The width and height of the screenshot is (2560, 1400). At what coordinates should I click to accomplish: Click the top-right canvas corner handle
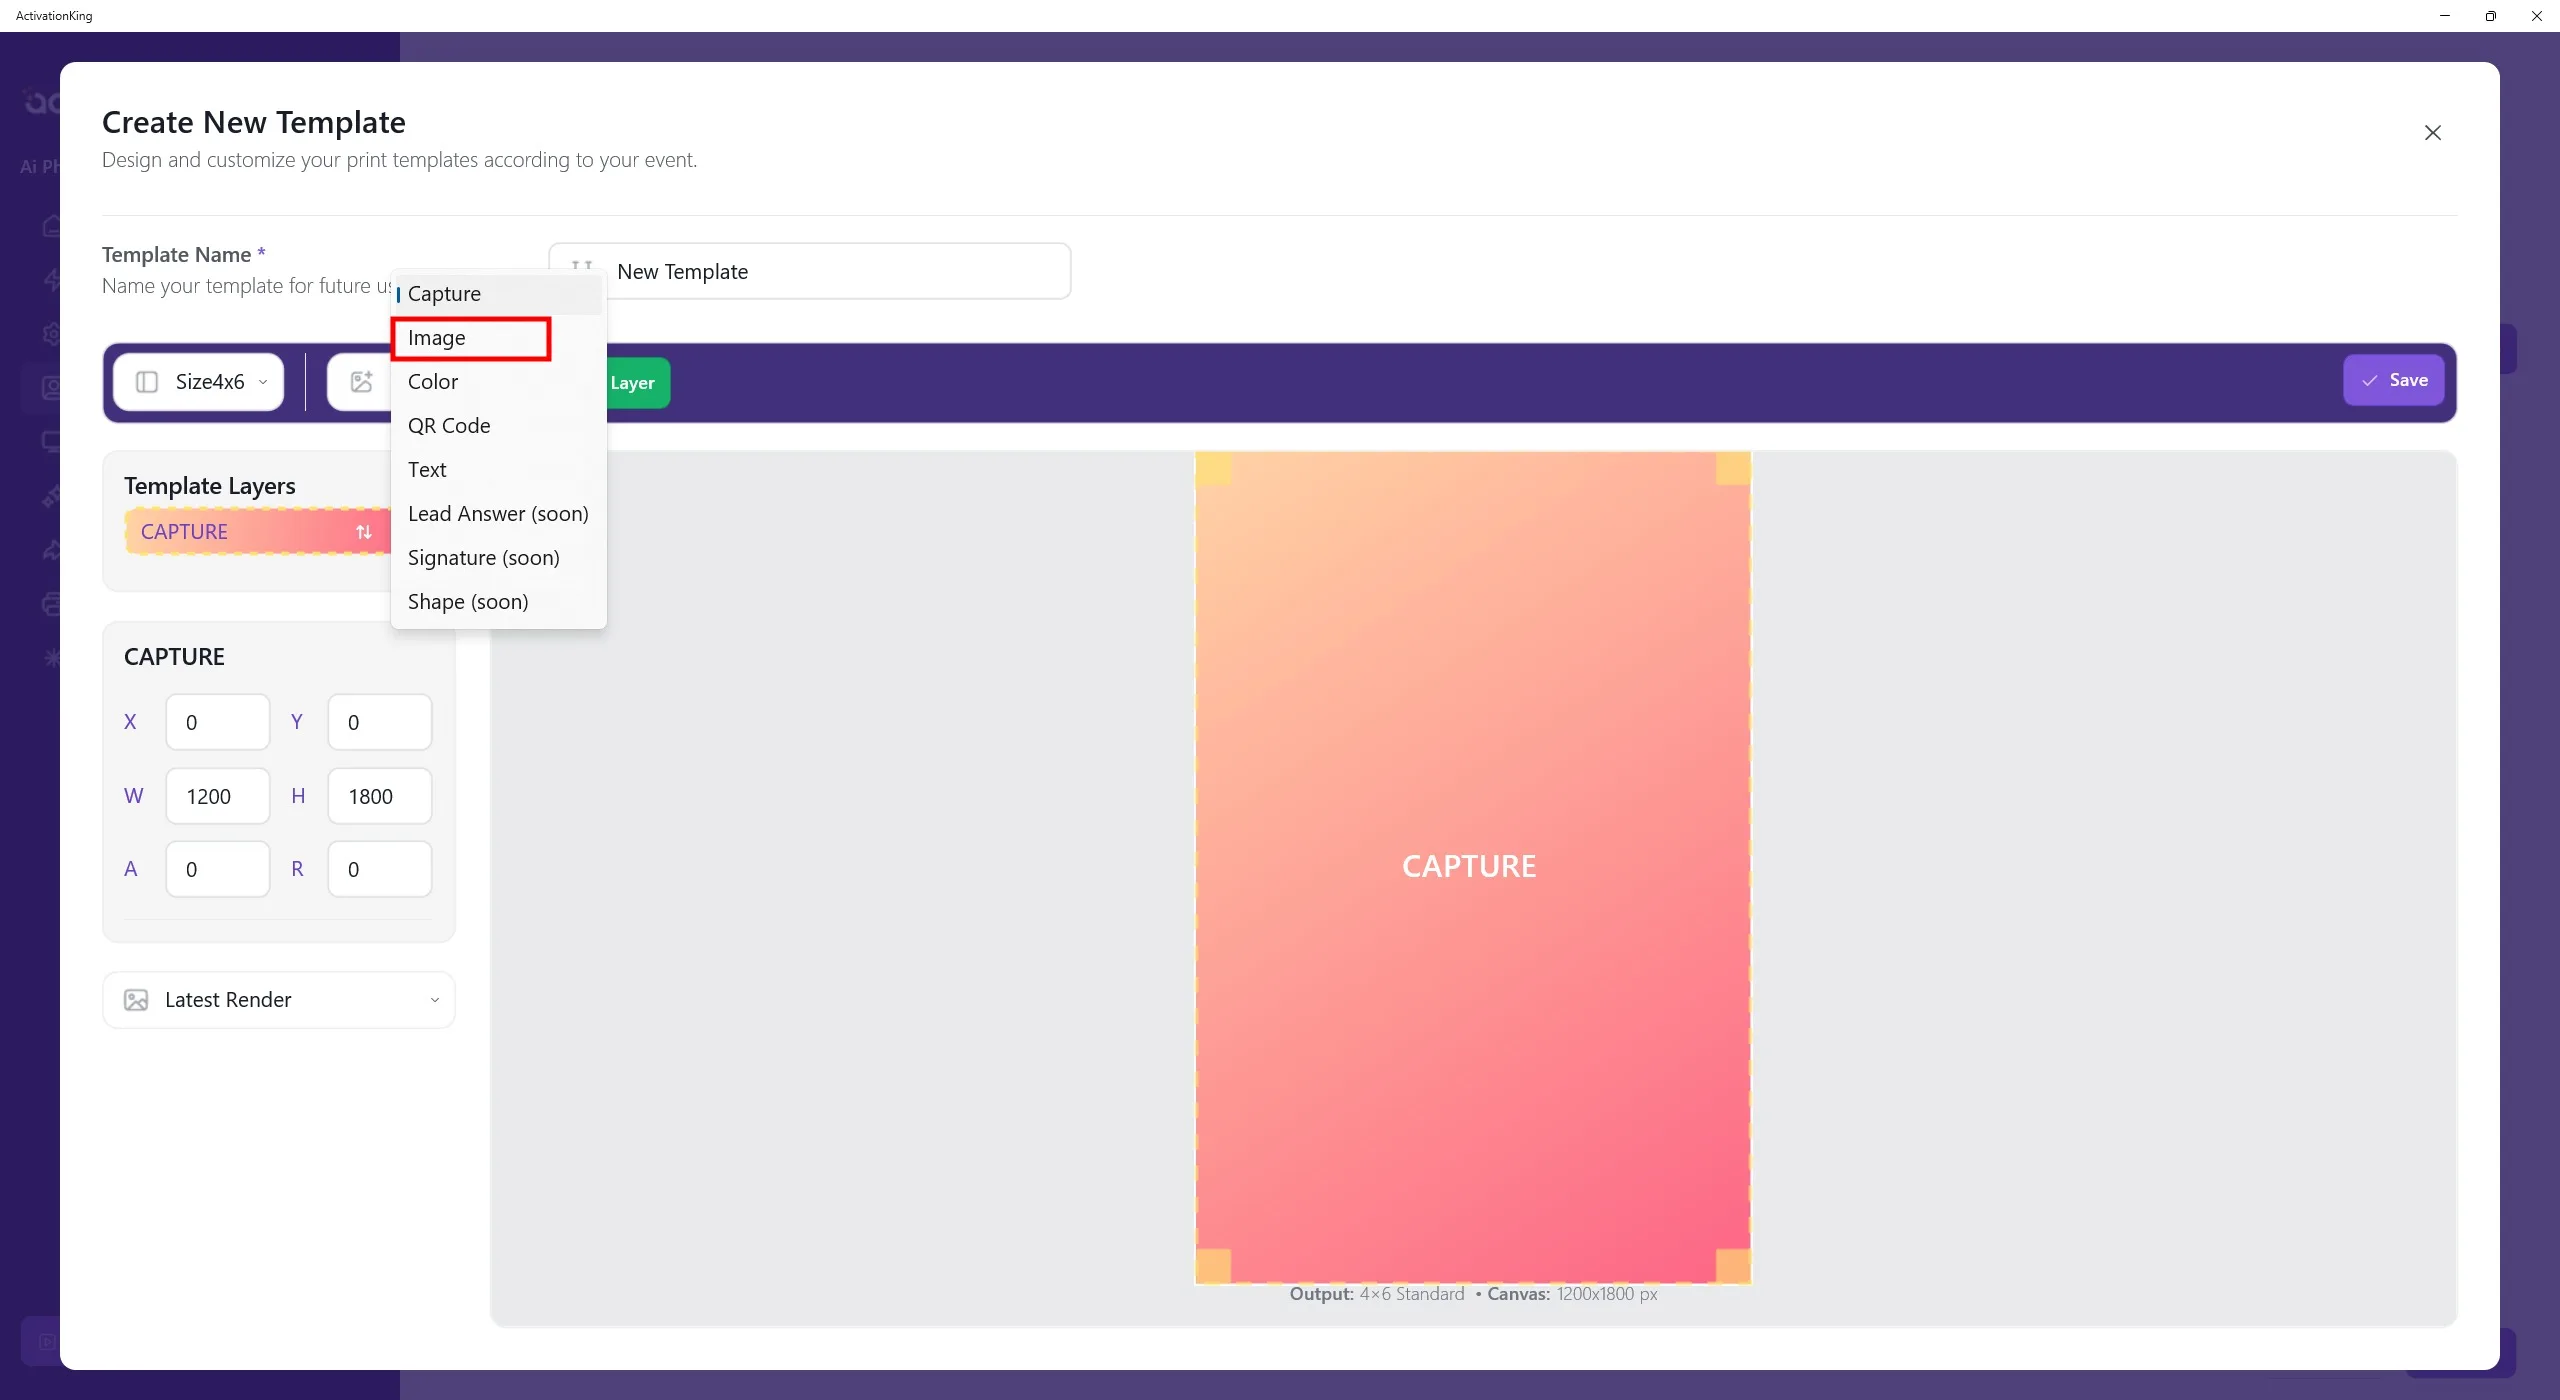[x=1733, y=468]
